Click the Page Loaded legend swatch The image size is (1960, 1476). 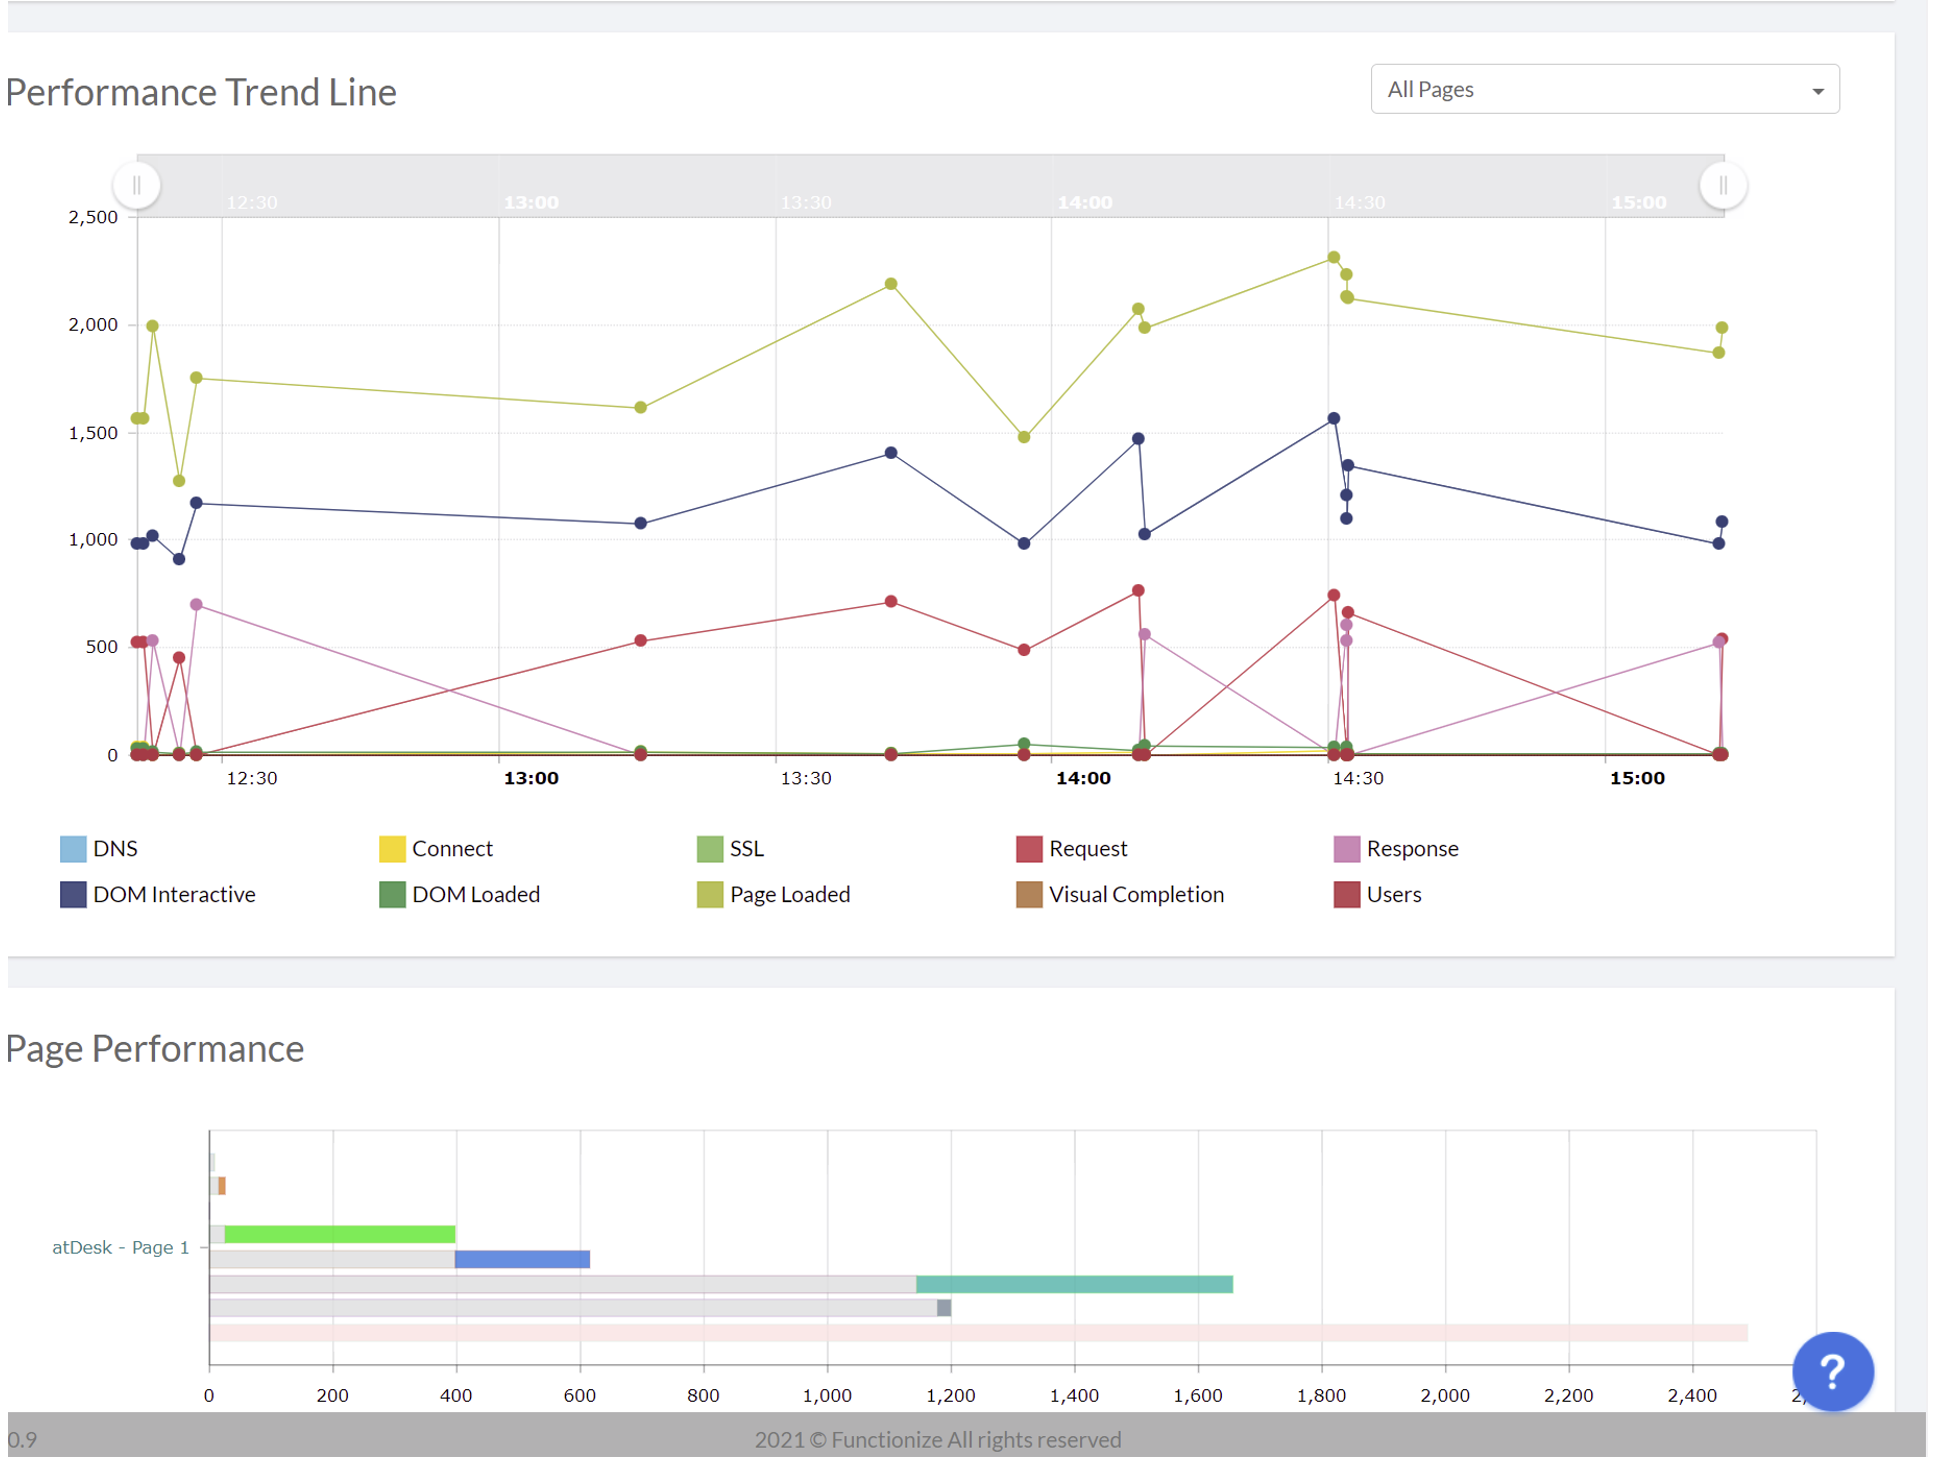click(x=709, y=894)
